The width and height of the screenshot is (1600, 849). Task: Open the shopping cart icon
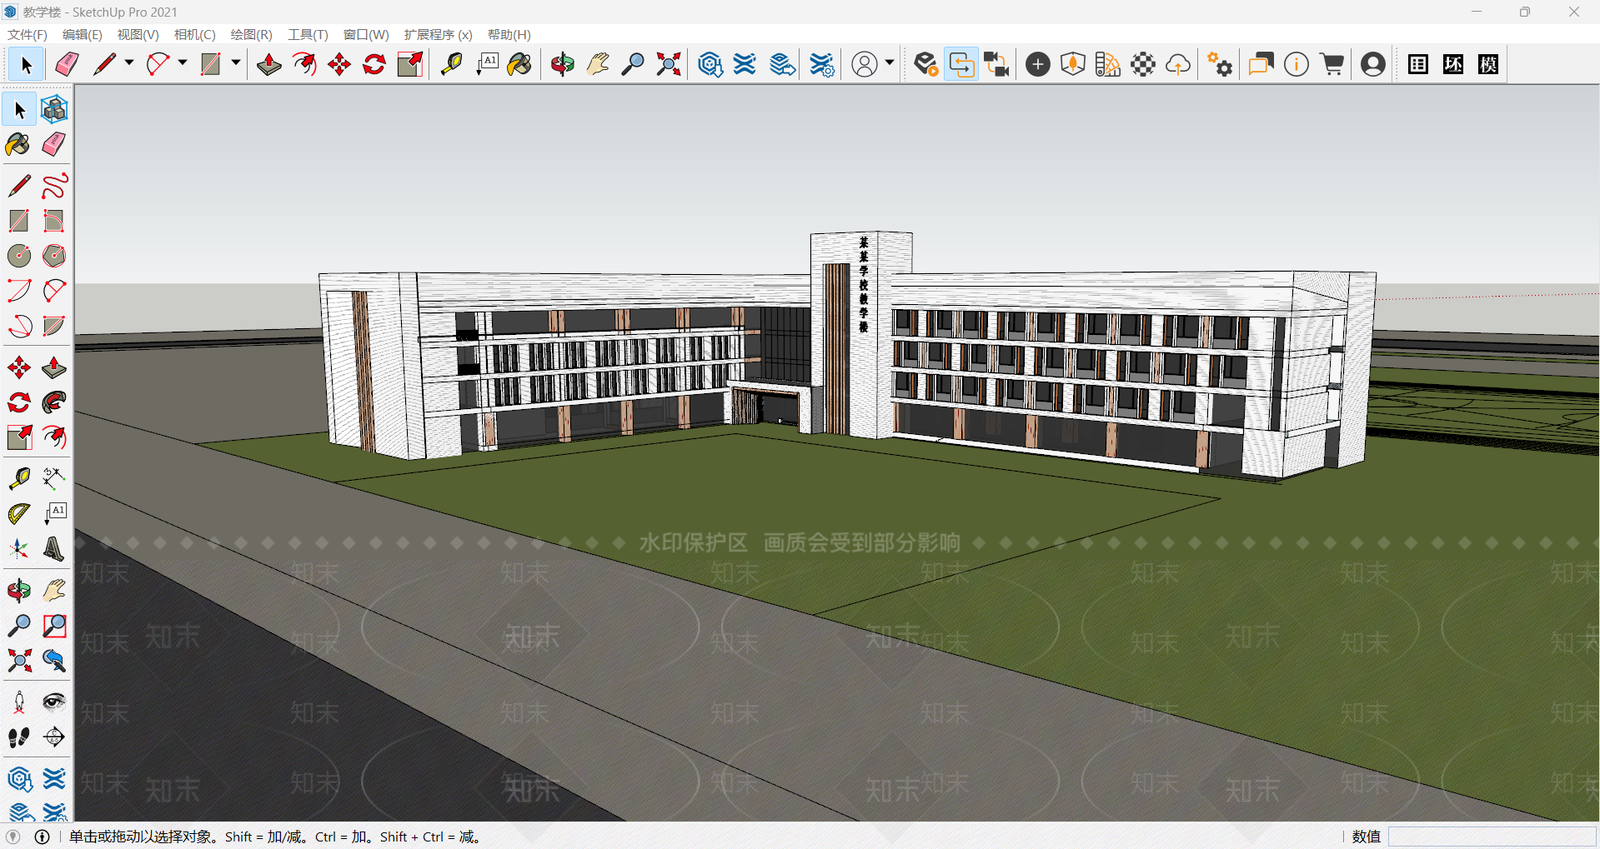tap(1332, 64)
